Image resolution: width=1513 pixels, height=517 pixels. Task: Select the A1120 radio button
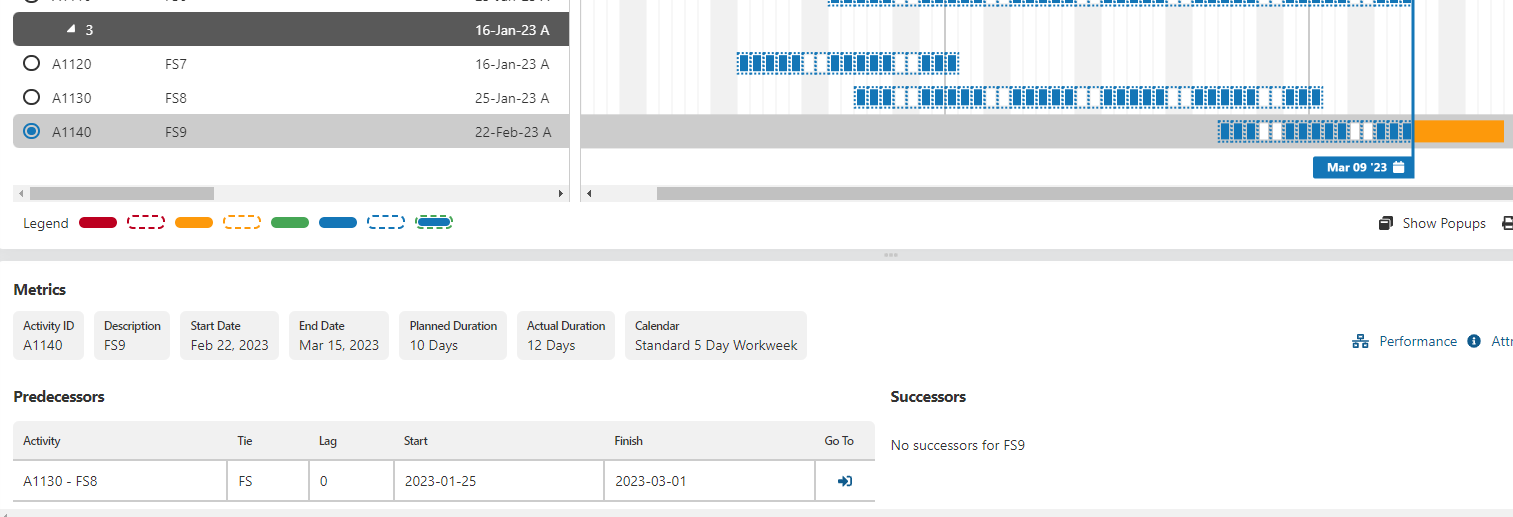32,64
